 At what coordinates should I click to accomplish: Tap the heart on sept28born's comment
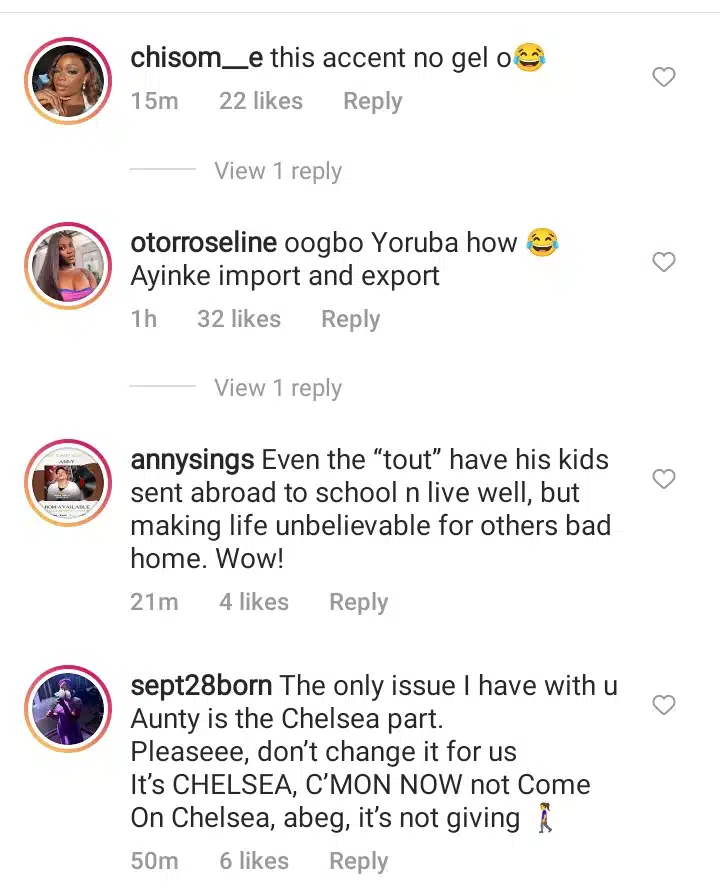(x=664, y=705)
